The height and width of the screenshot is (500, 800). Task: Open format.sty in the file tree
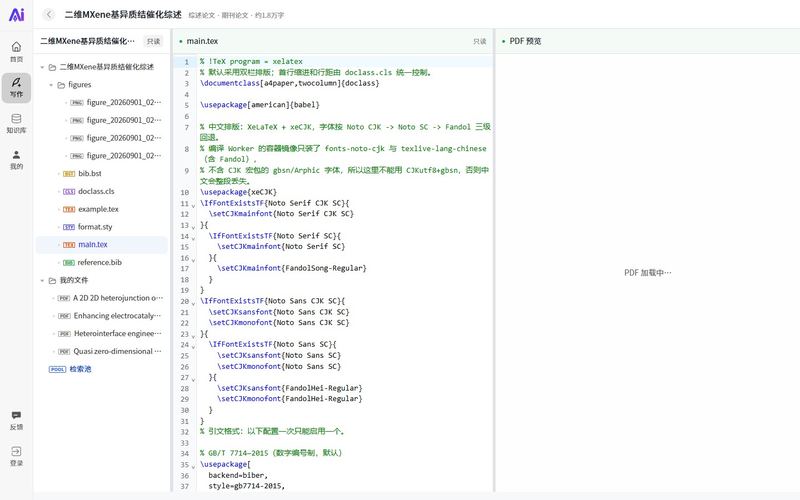(95, 227)
